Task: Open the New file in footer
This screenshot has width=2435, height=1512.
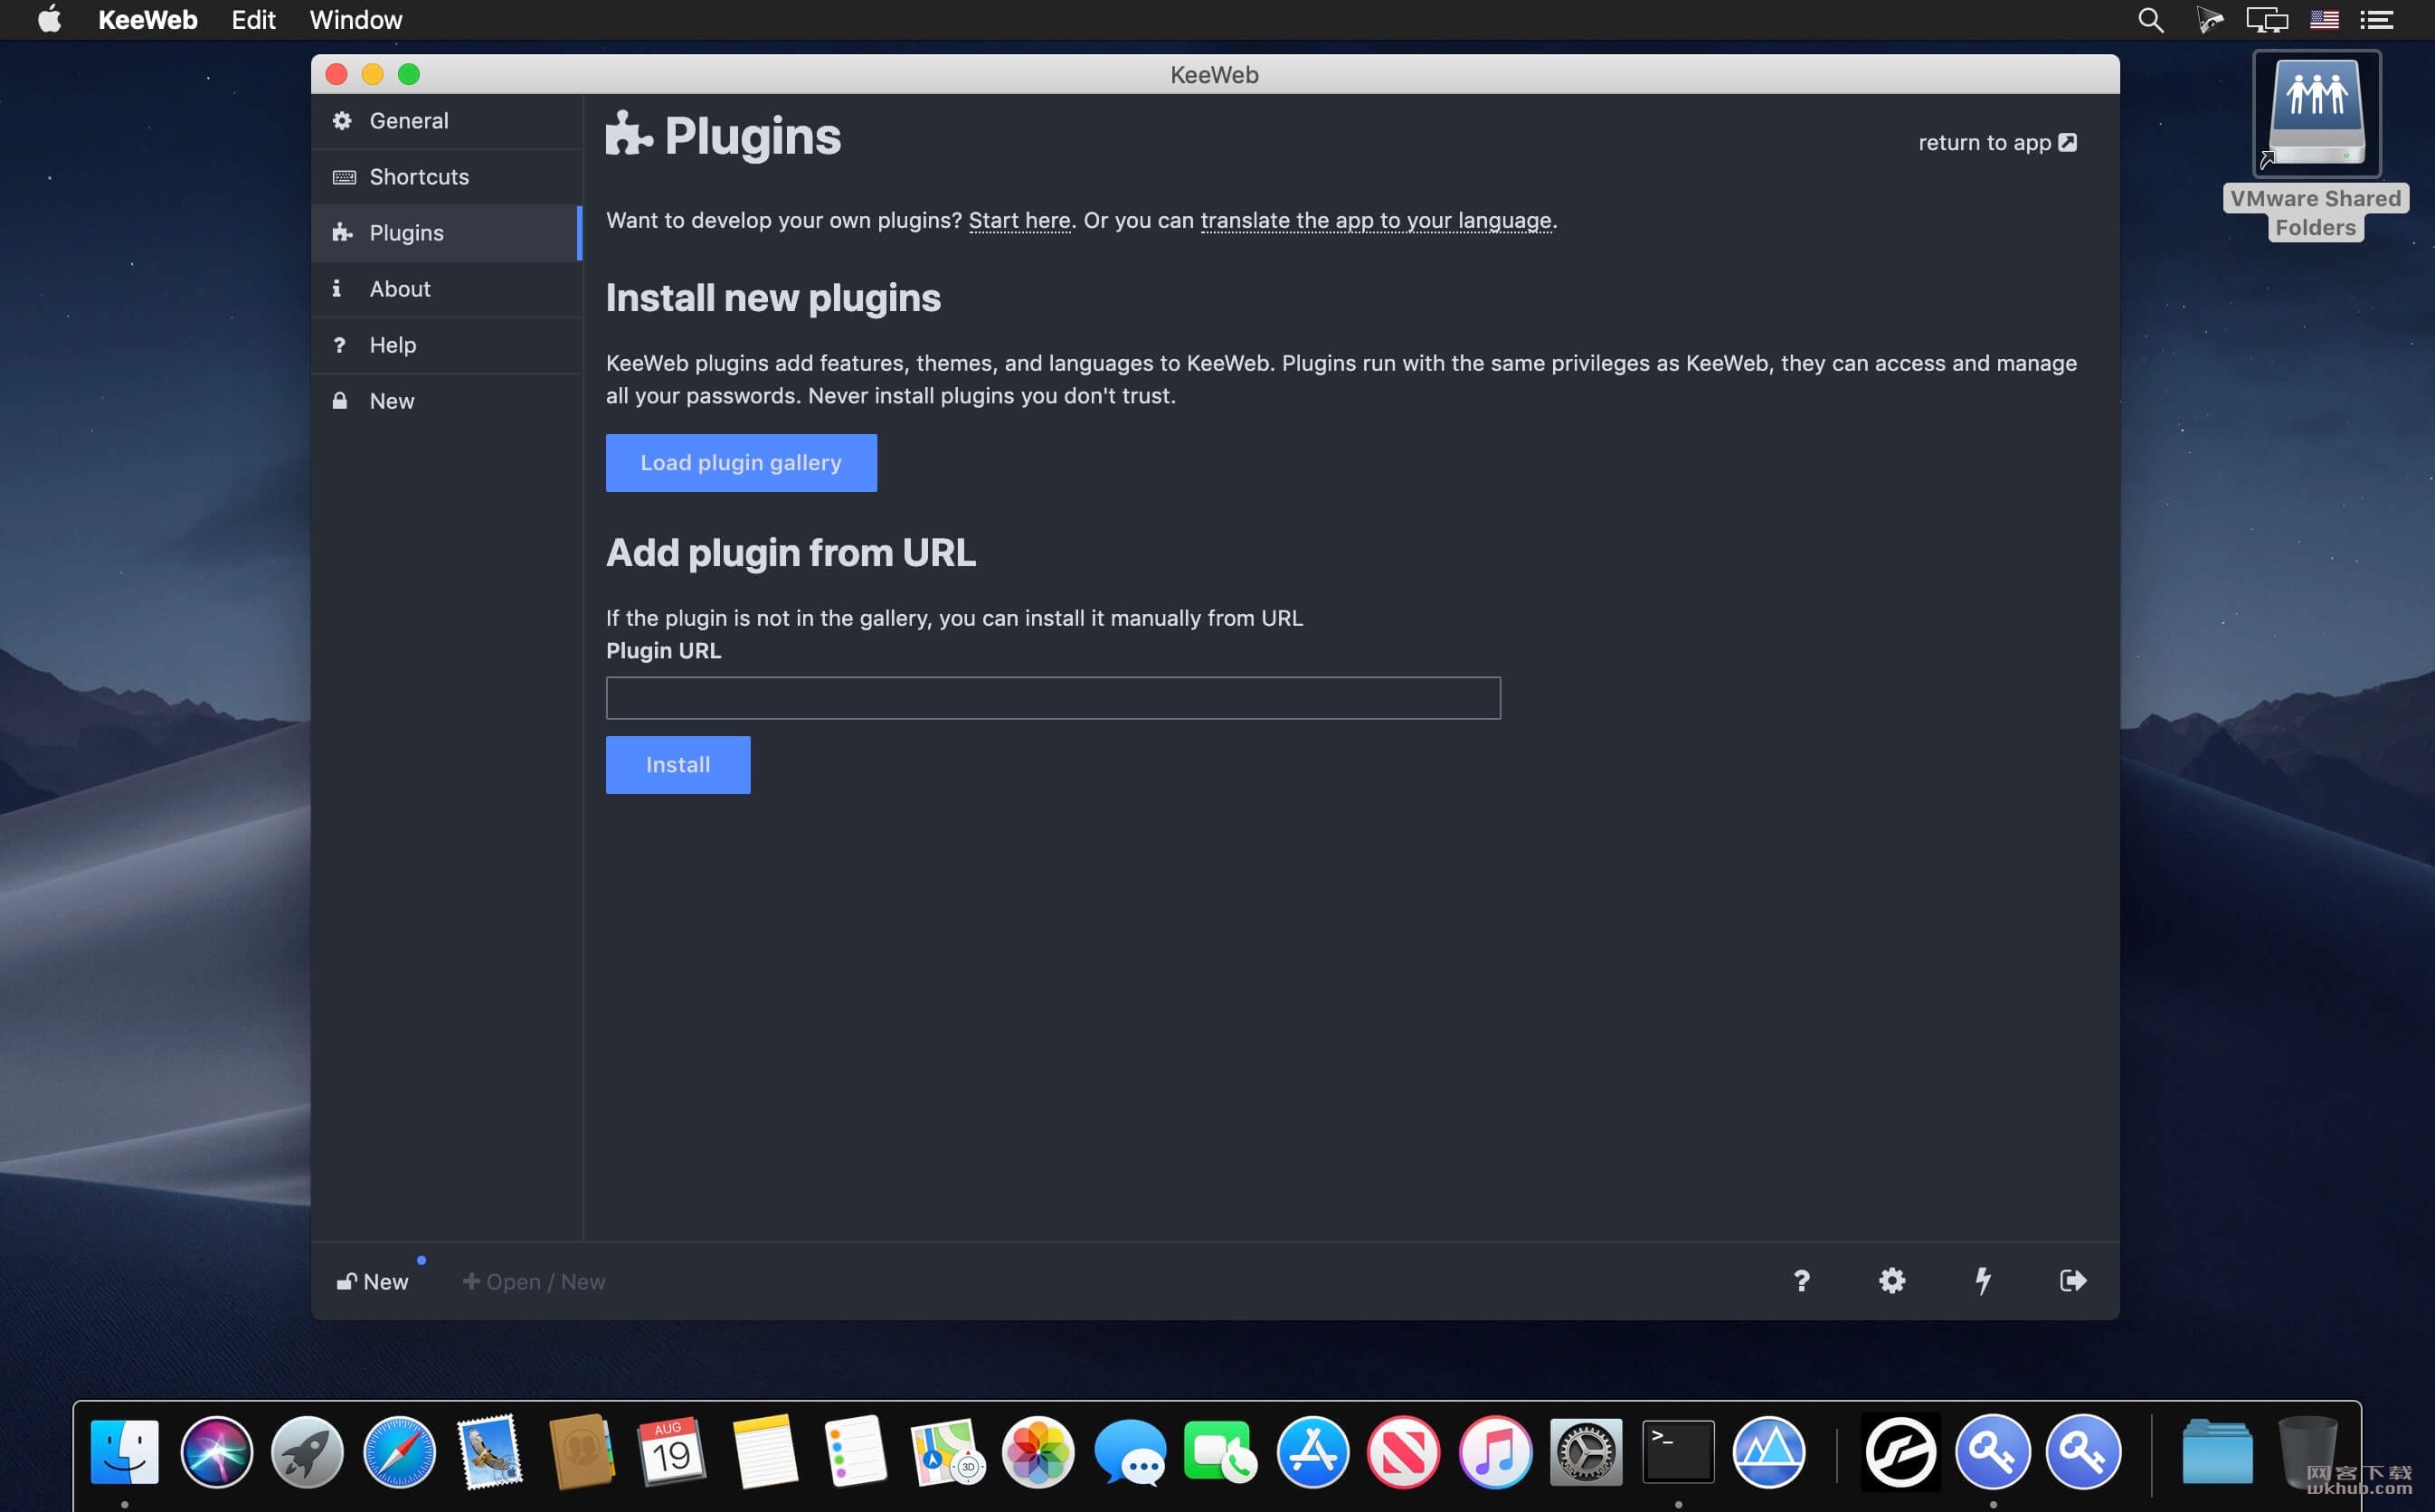Action: click(372, 1282)
